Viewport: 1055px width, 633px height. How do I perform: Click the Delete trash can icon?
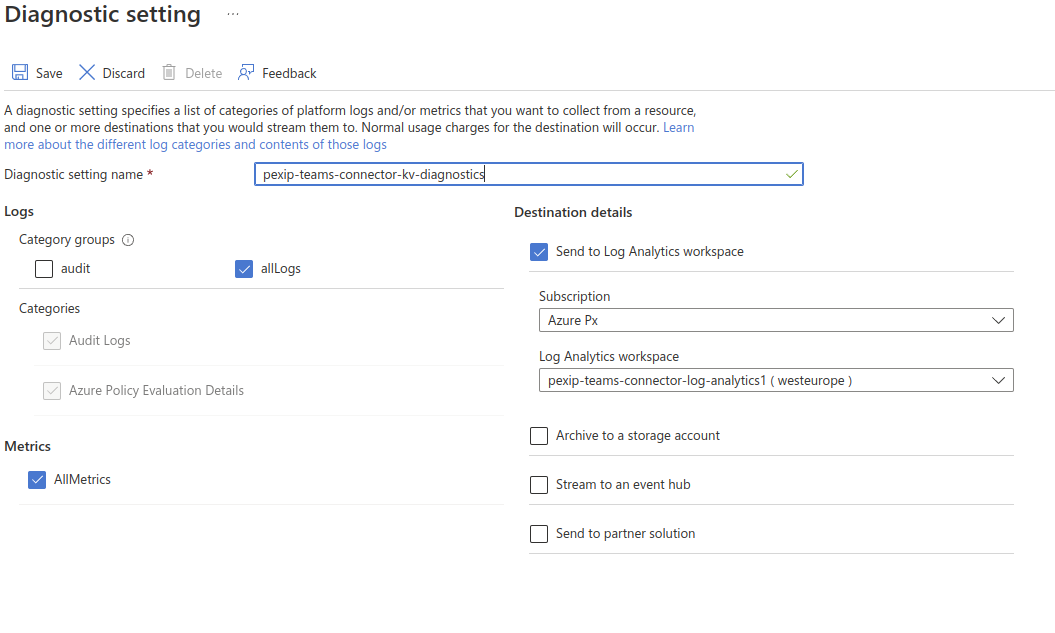pyautogui.click(x=169, y=73)
